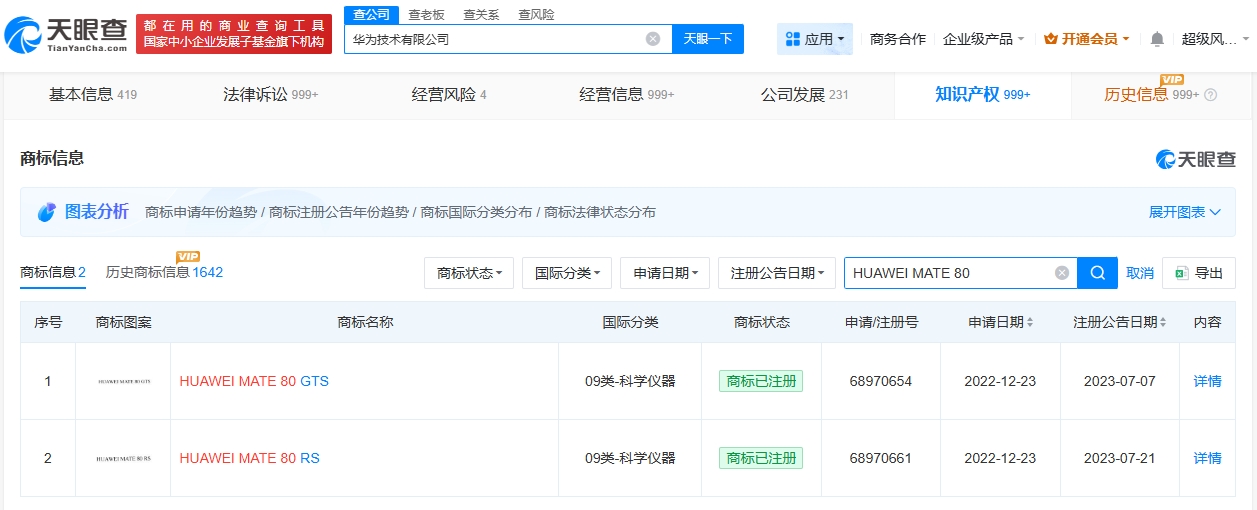The image size is (1257, 510).
Task: Click the HUAWEI MATE 80 RS trademark thumbnail
Action: pos(123,458)
